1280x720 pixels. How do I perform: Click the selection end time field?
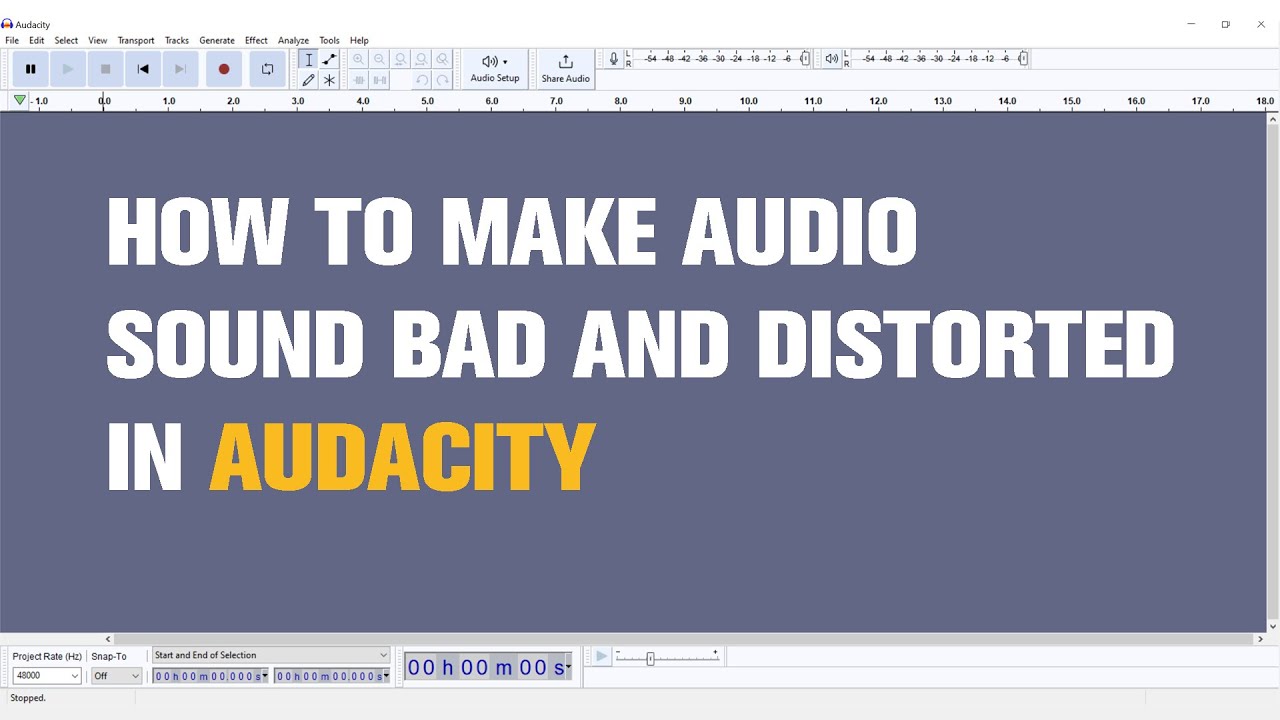328,676
